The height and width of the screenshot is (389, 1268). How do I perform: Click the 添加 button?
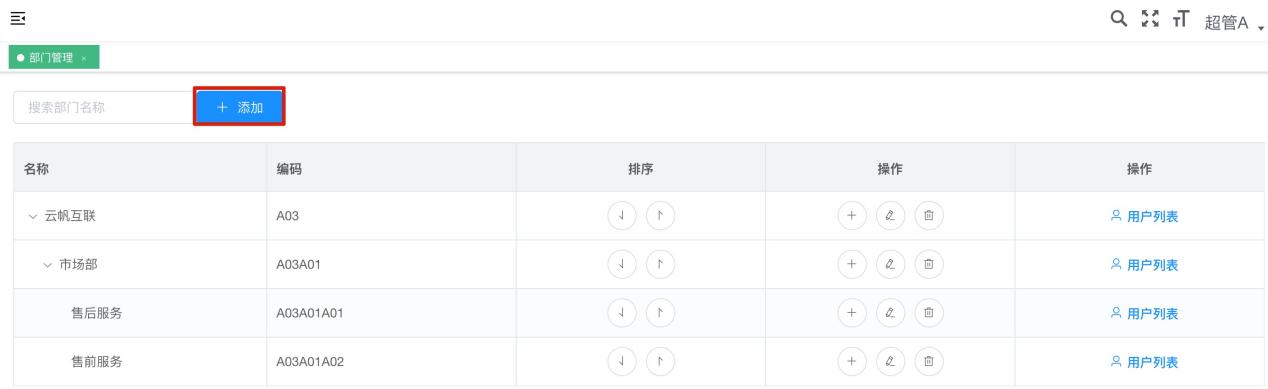click(239, 107)
